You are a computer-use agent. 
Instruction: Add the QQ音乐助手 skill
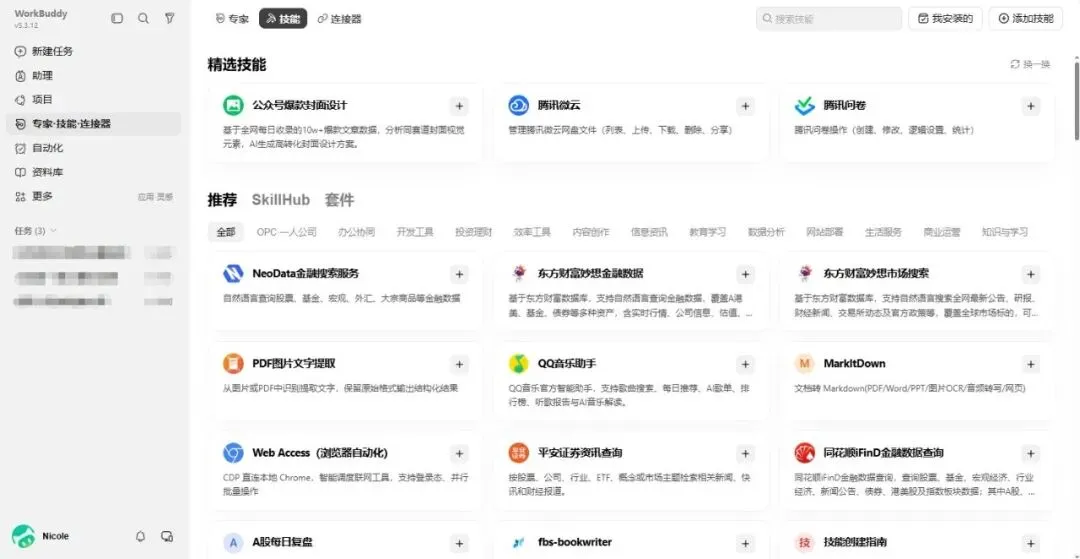click(x=745, y=364)
